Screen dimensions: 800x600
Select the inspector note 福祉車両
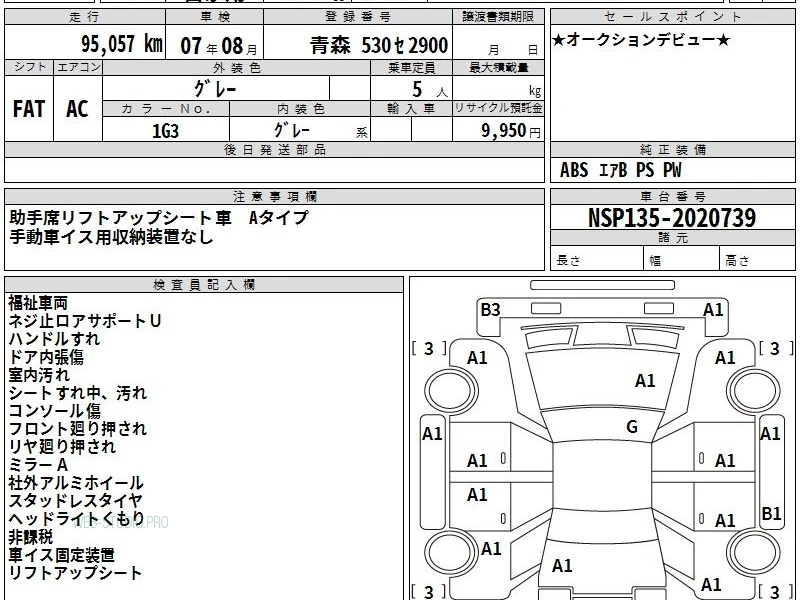coord(38,303)
